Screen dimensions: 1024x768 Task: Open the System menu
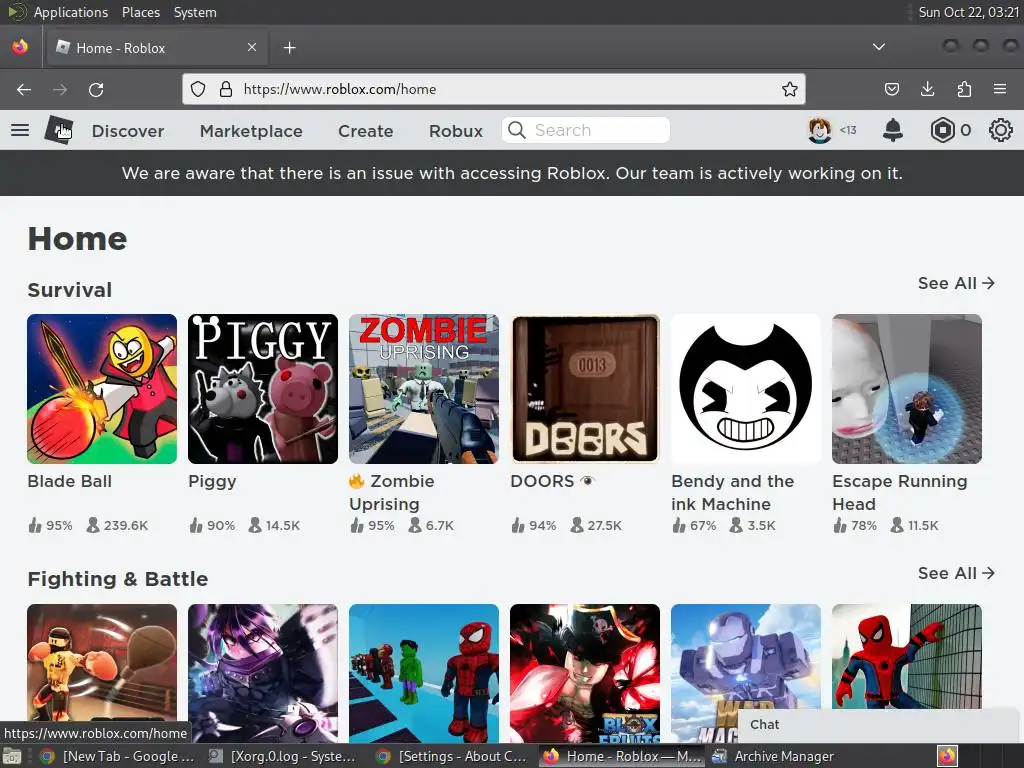point(195,12)
